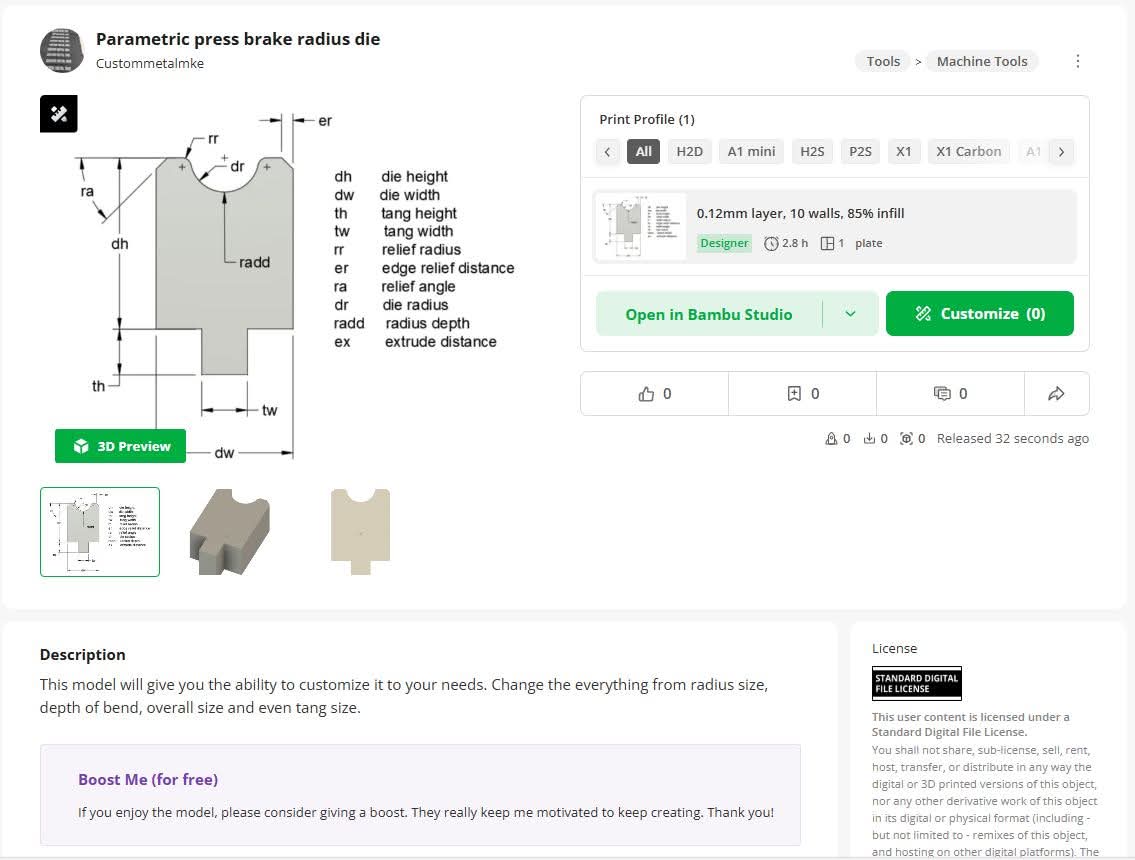The width and height of the screenshot is (1135, 860).
Task: Go to the Tools category
Action: tap(883, 61)
